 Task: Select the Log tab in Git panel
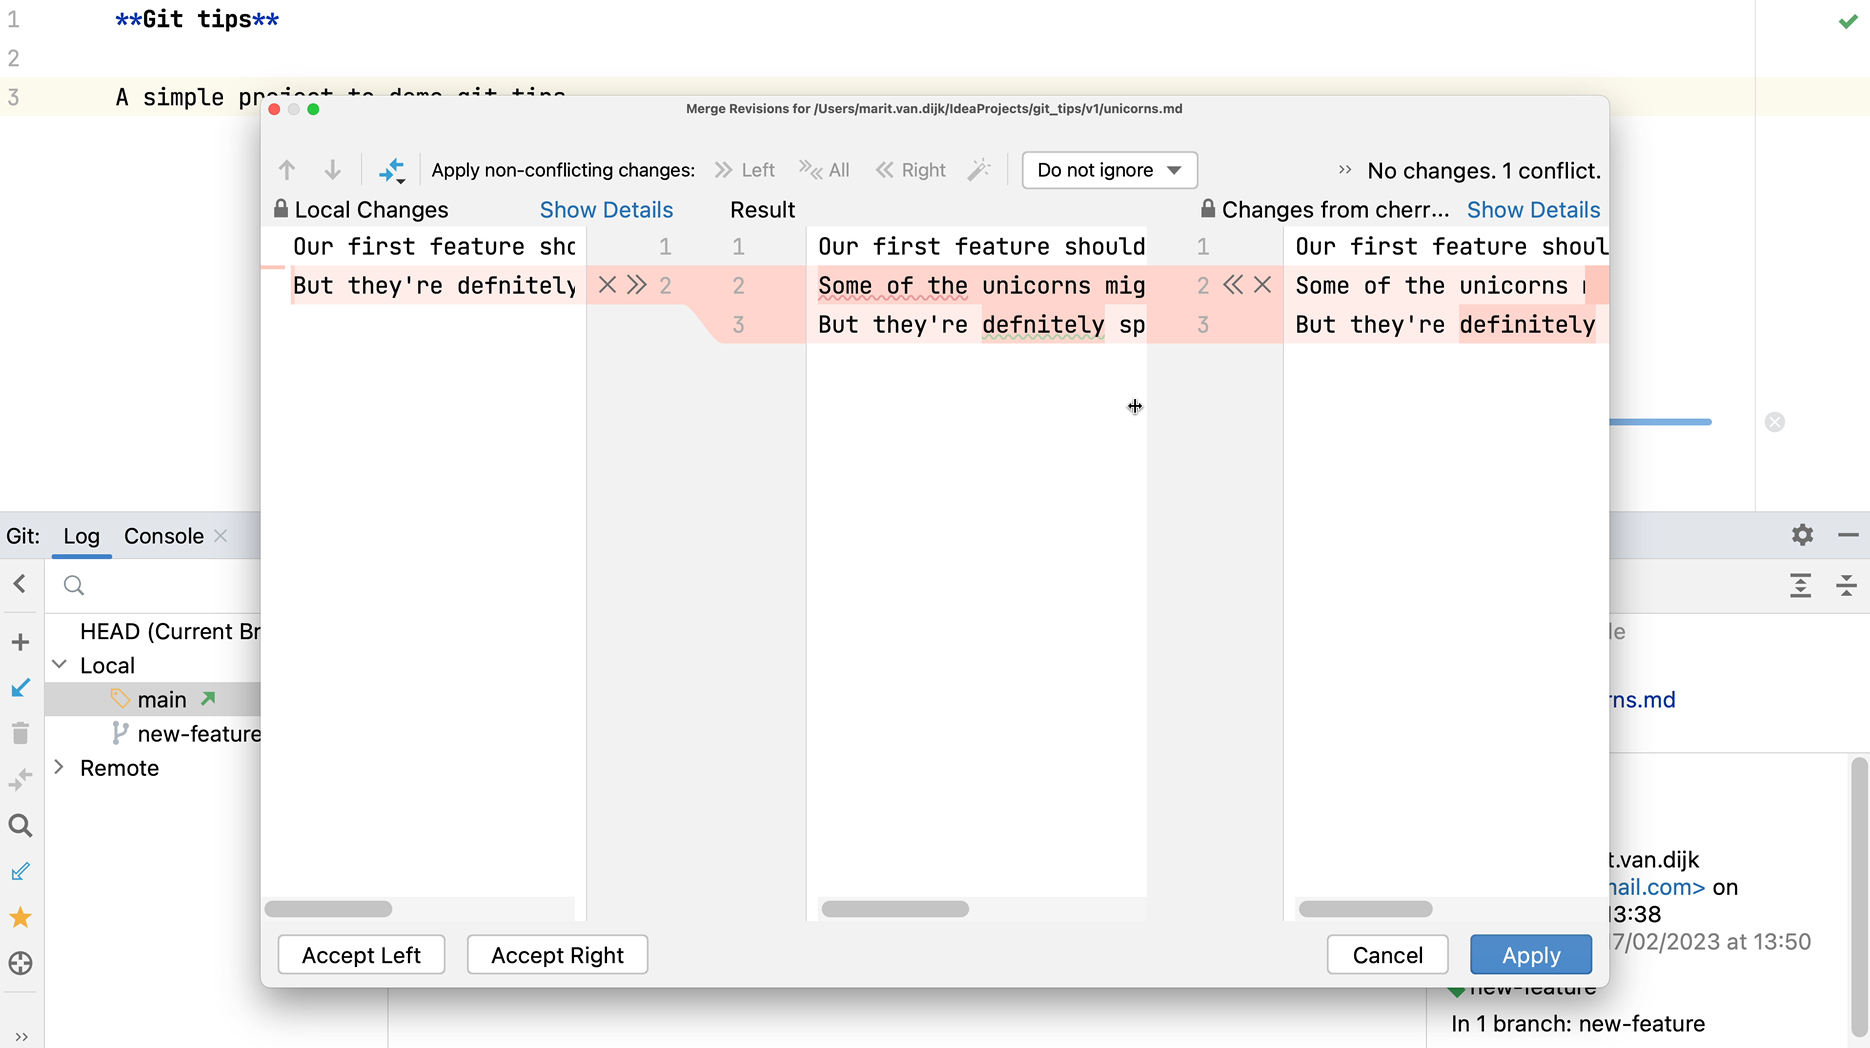pyautogui.click(x=81, y=536)
